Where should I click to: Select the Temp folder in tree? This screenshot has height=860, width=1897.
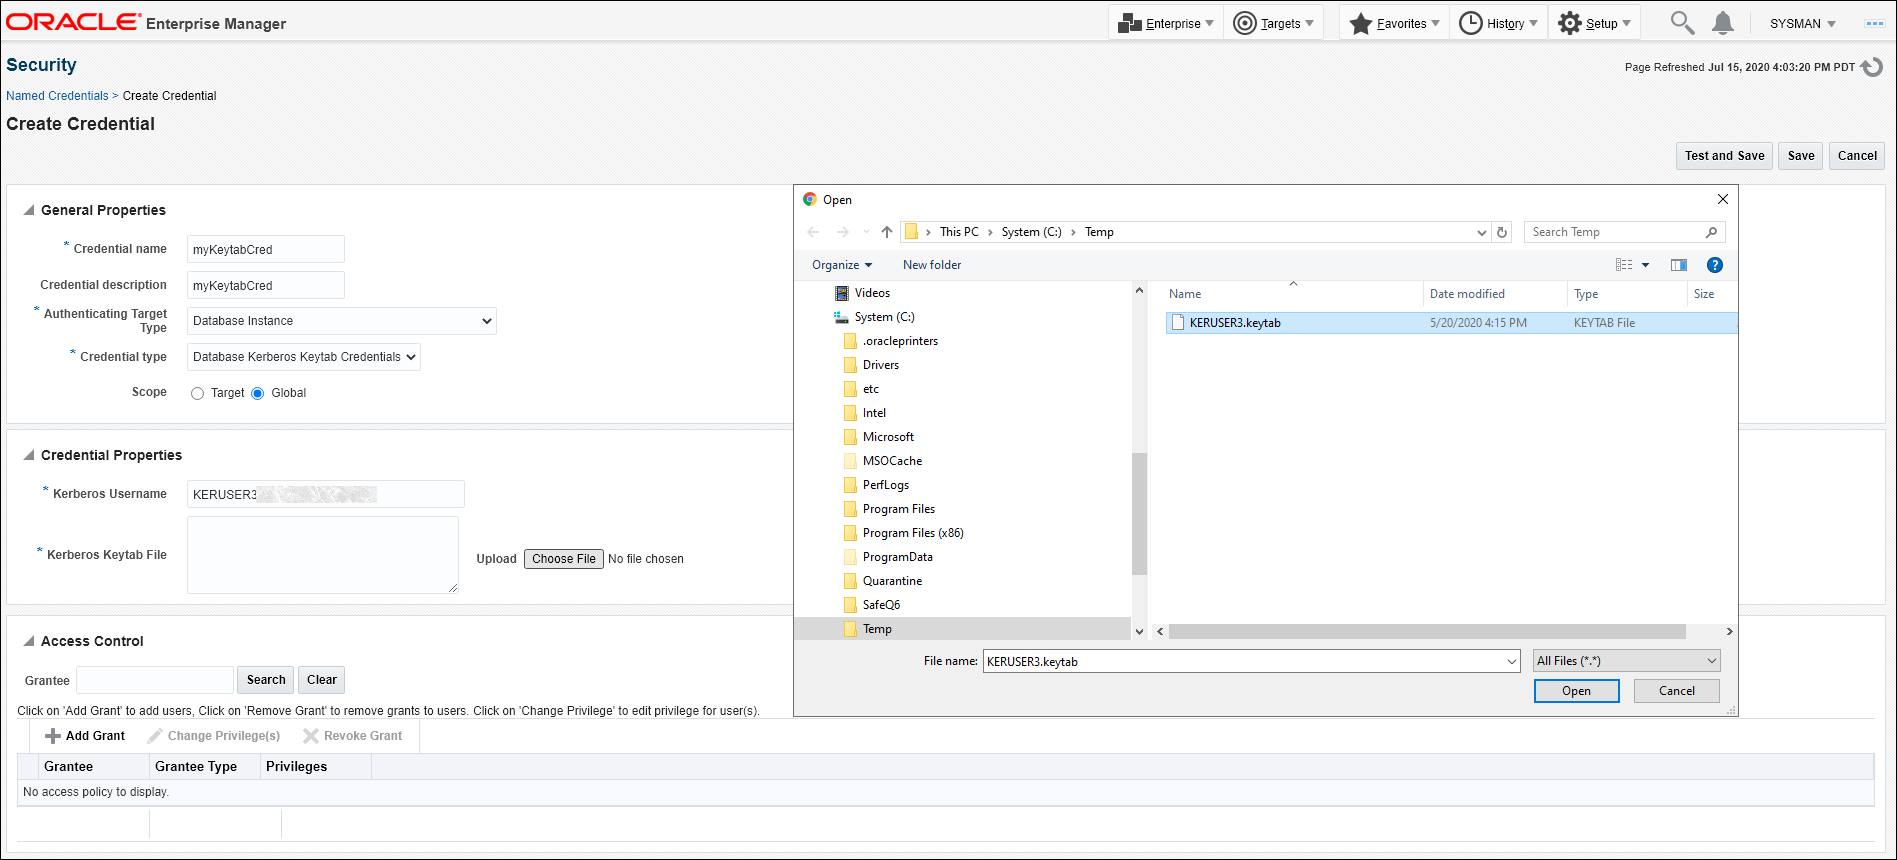pos(877,629)
